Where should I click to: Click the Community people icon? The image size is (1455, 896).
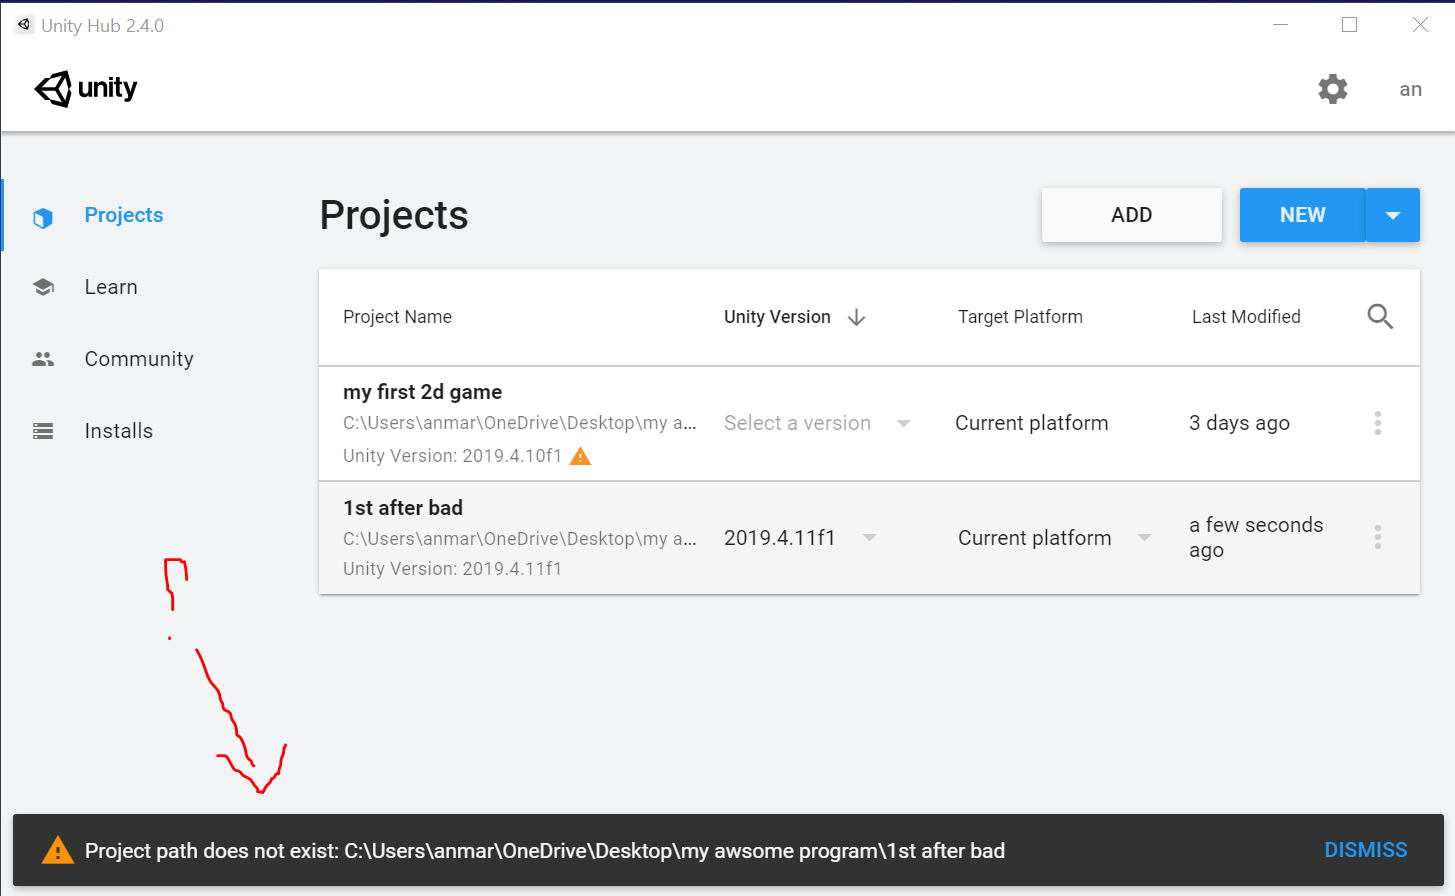click(x=43, y=359)
